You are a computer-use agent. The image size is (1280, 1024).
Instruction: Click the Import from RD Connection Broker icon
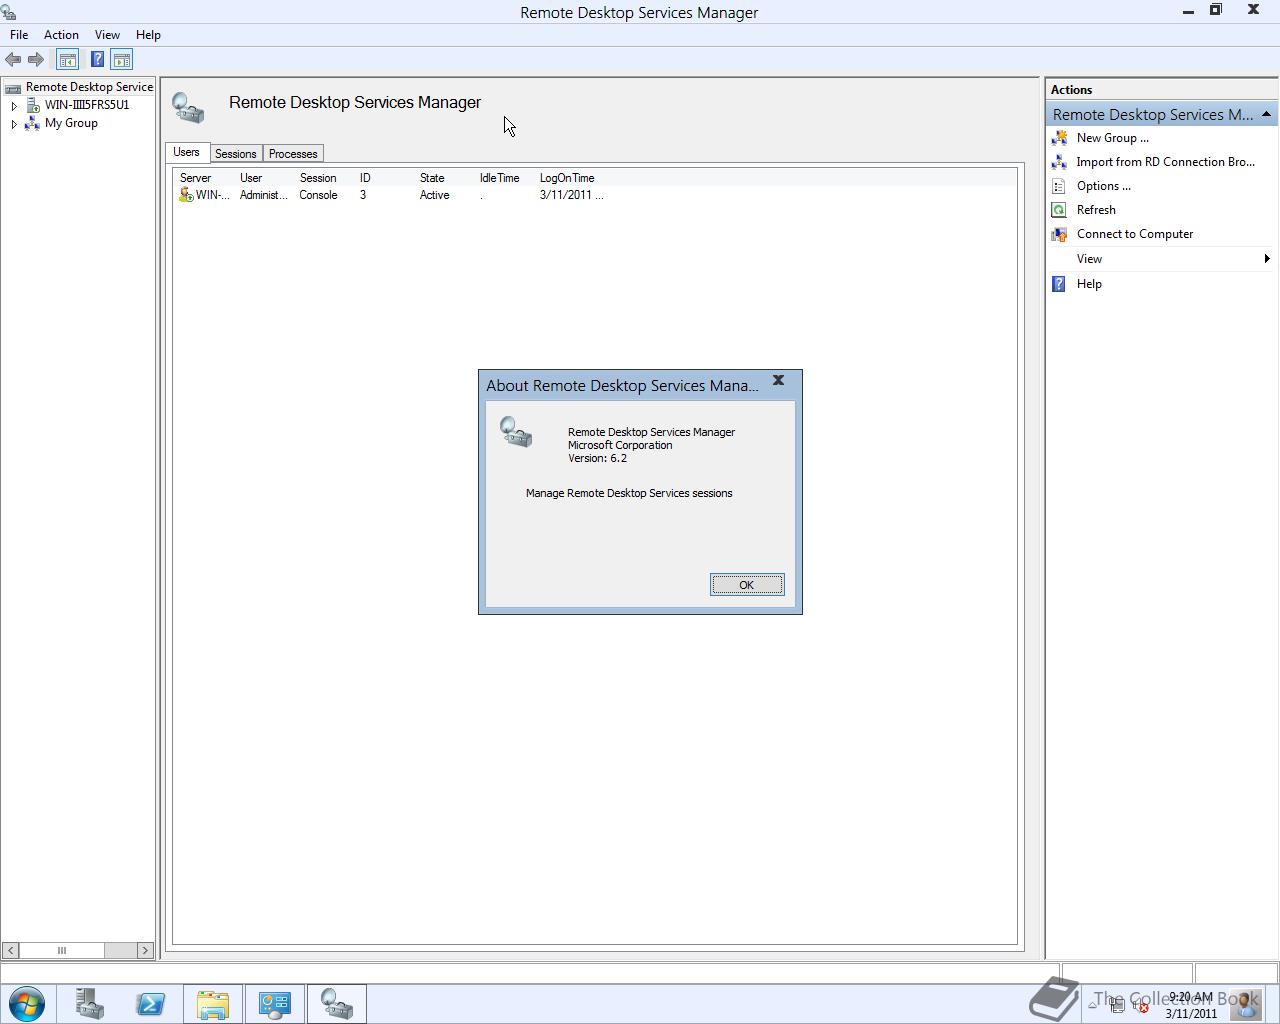(x=1059, y=162)
